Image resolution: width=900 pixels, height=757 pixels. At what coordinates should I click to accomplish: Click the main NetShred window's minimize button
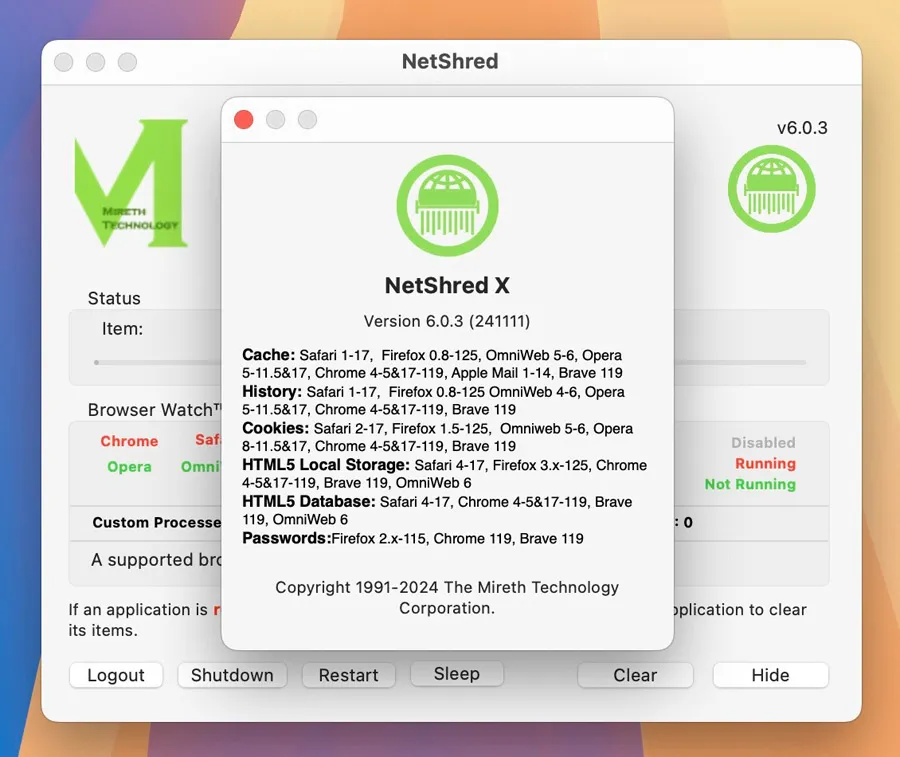click(95, 62)
